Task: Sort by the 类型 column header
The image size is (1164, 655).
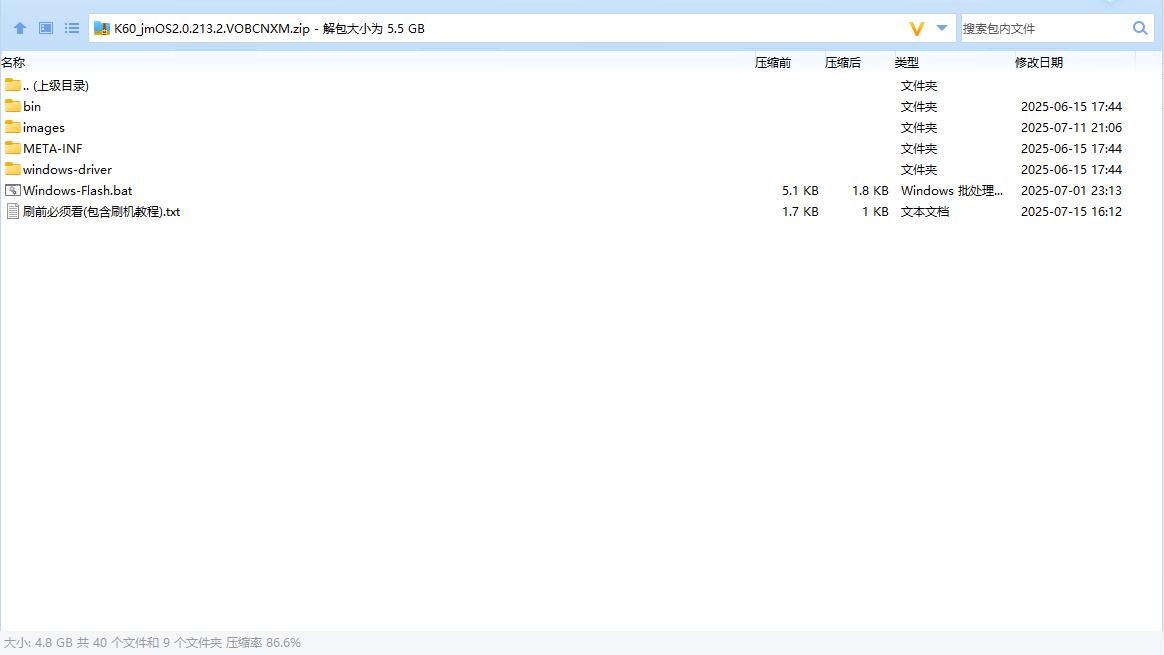Action: coord(906,62)
